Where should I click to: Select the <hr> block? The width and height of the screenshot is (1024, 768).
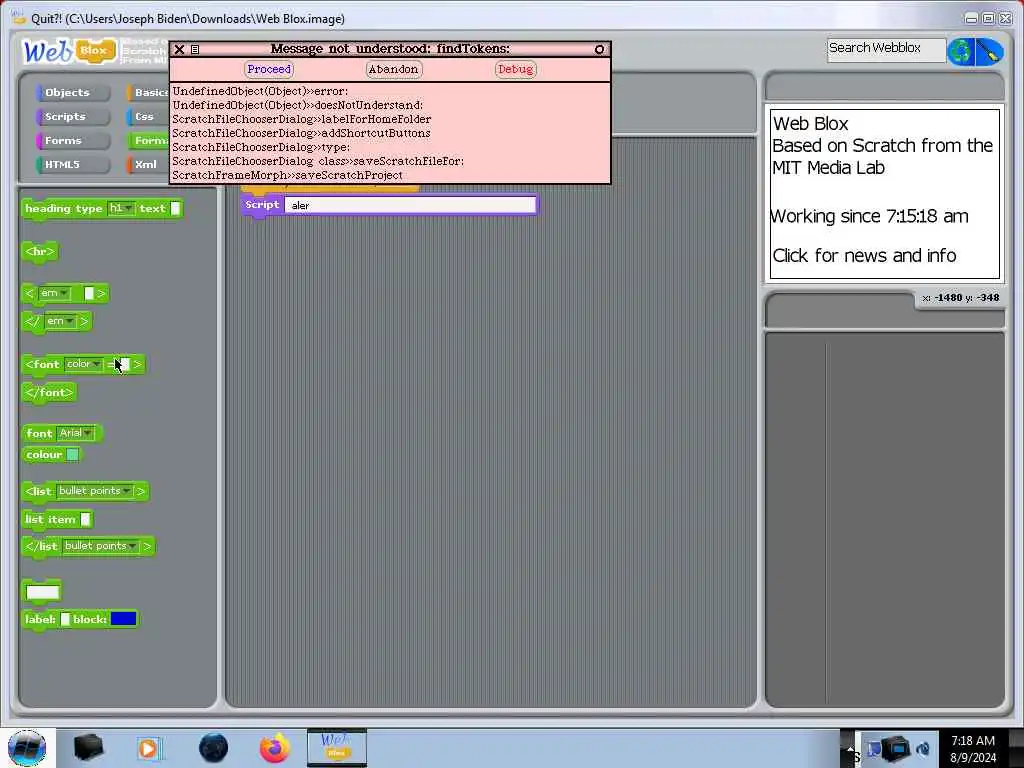[40, 251]
